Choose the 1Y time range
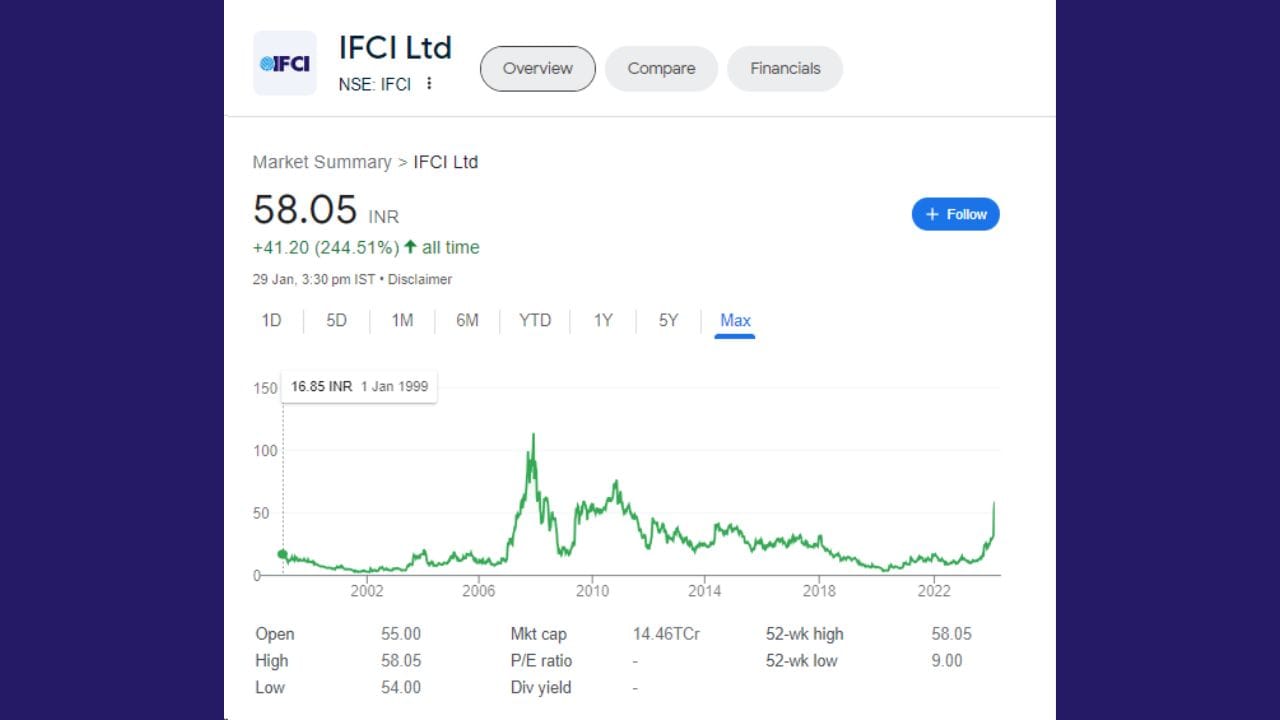The height and width of the screenshot is (720, 1280). [602, 320]
